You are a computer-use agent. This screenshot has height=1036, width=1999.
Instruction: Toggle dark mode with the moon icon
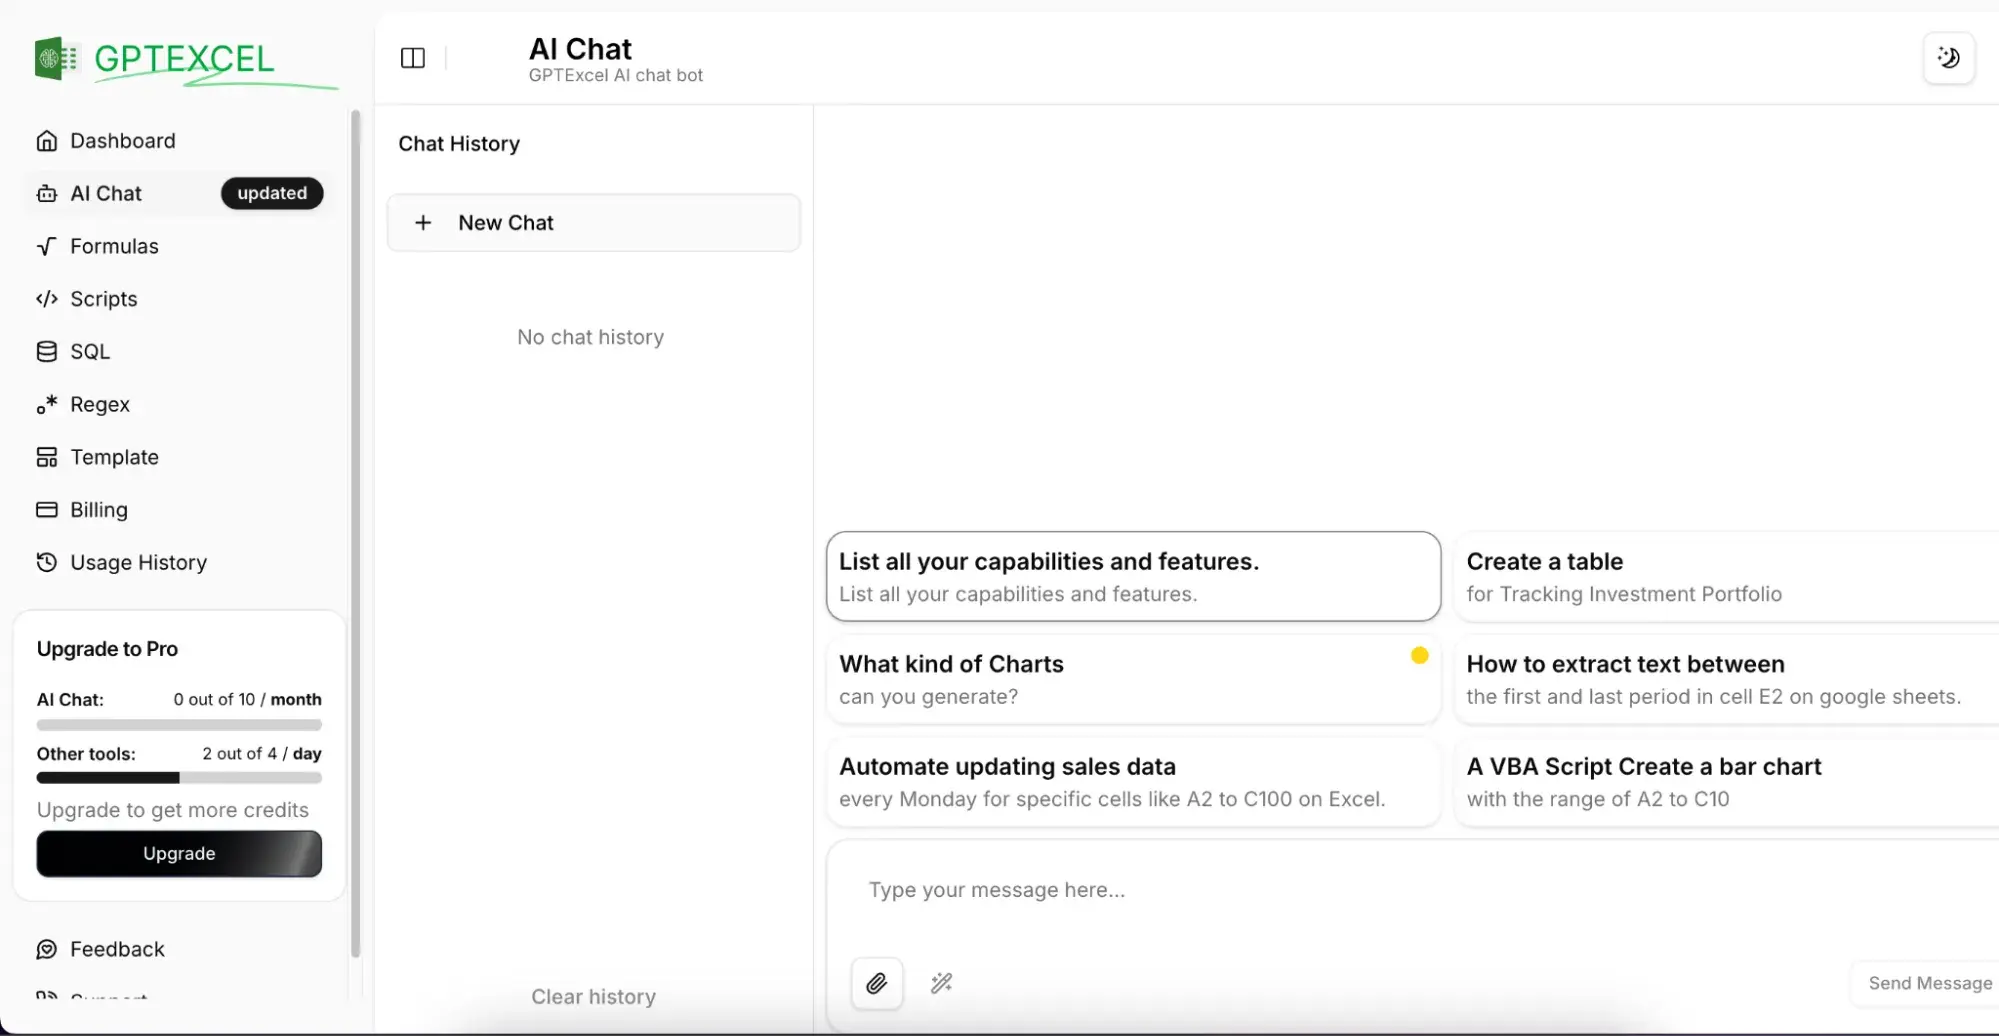(x=1948, y=57)
